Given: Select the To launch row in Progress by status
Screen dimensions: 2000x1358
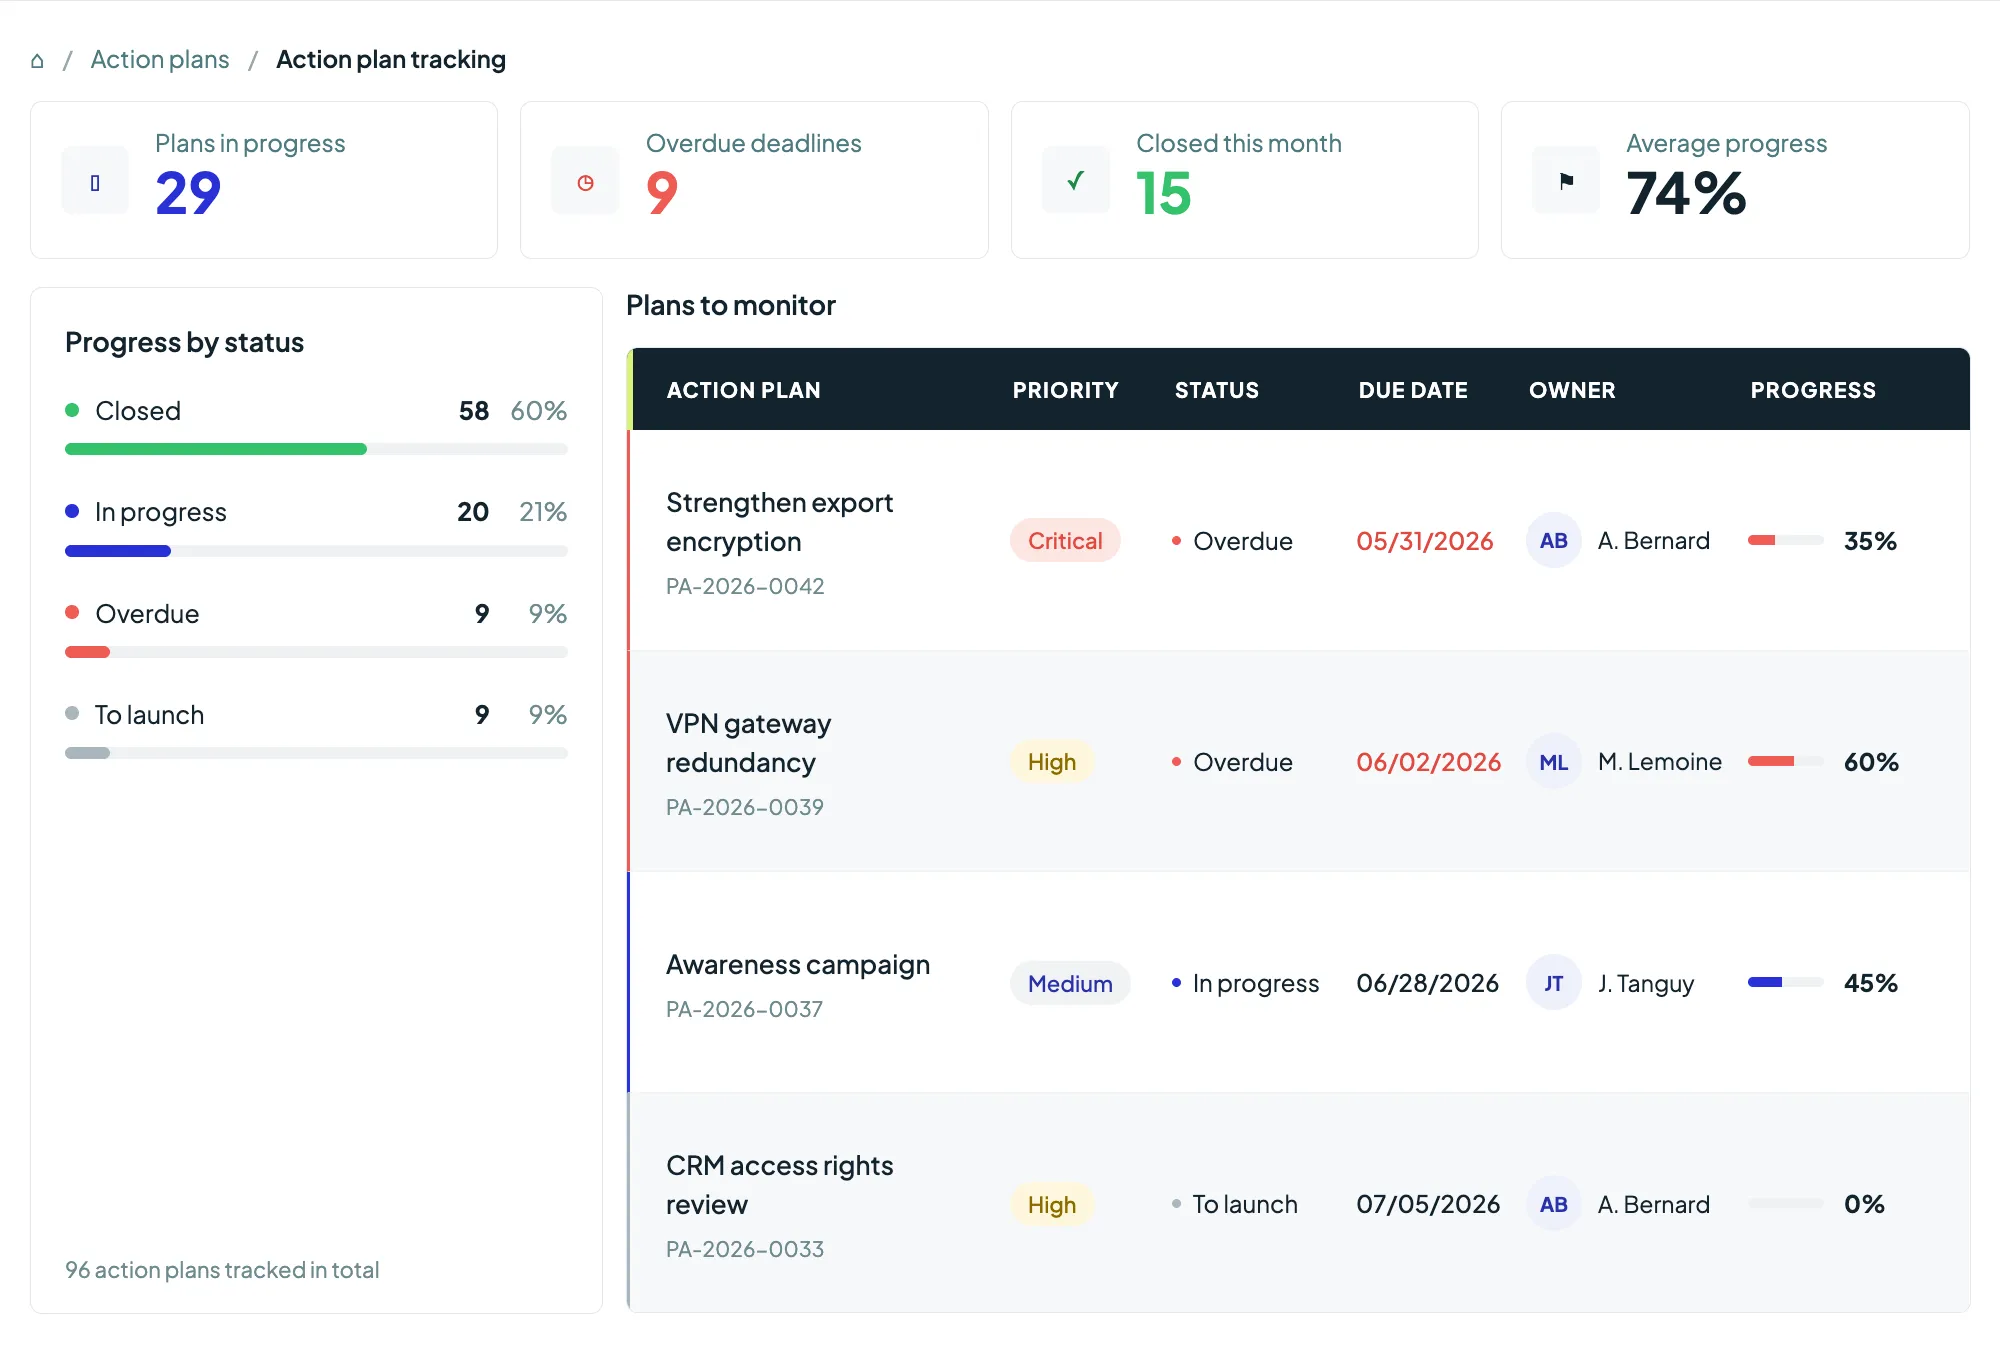Looking at the screenshot, I should coord(316,730).
